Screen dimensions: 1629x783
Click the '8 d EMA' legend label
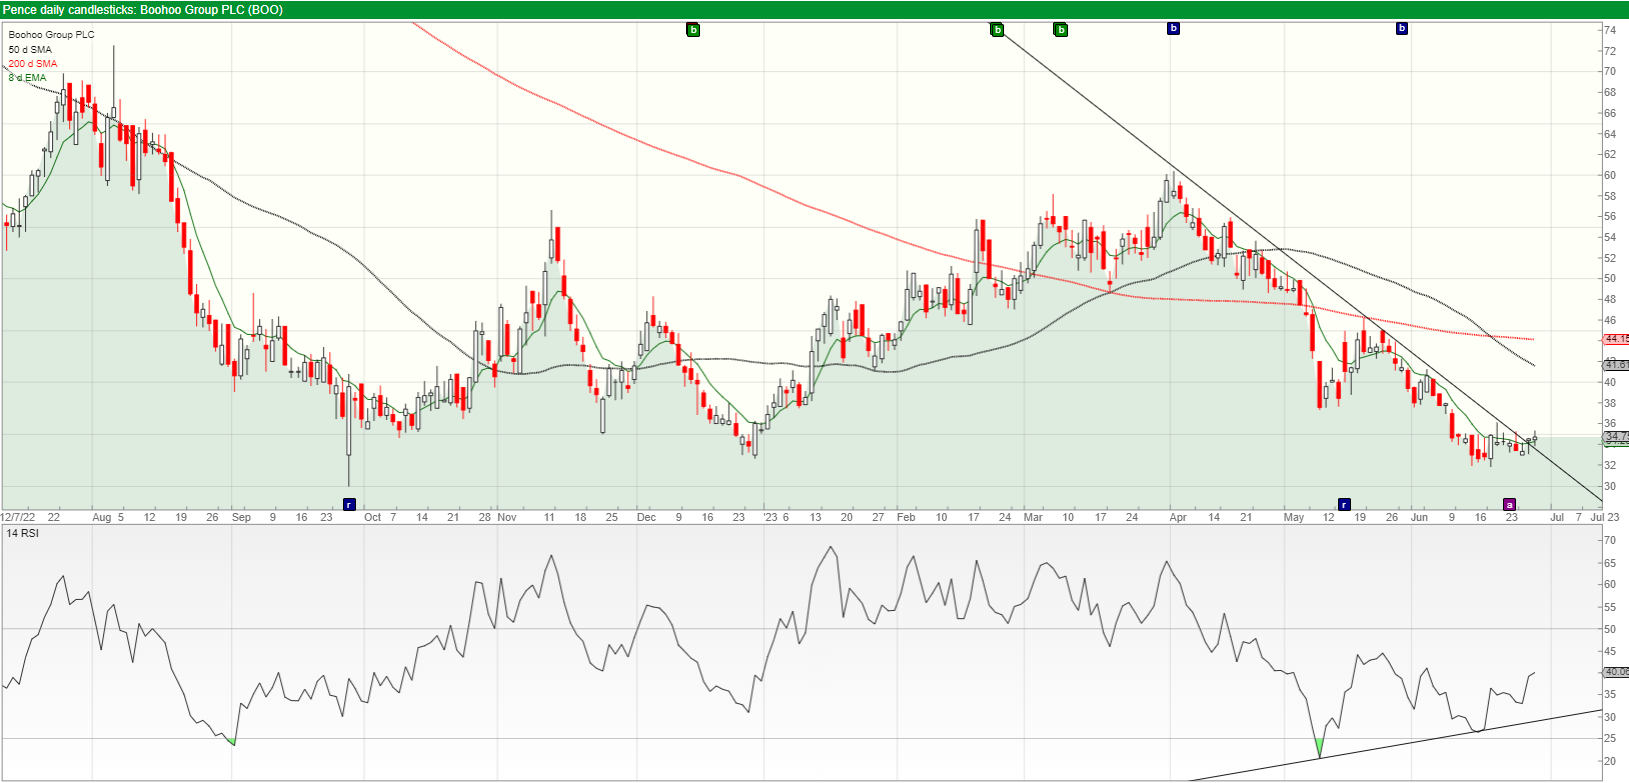pyautogui.click(x=27, y=77)
